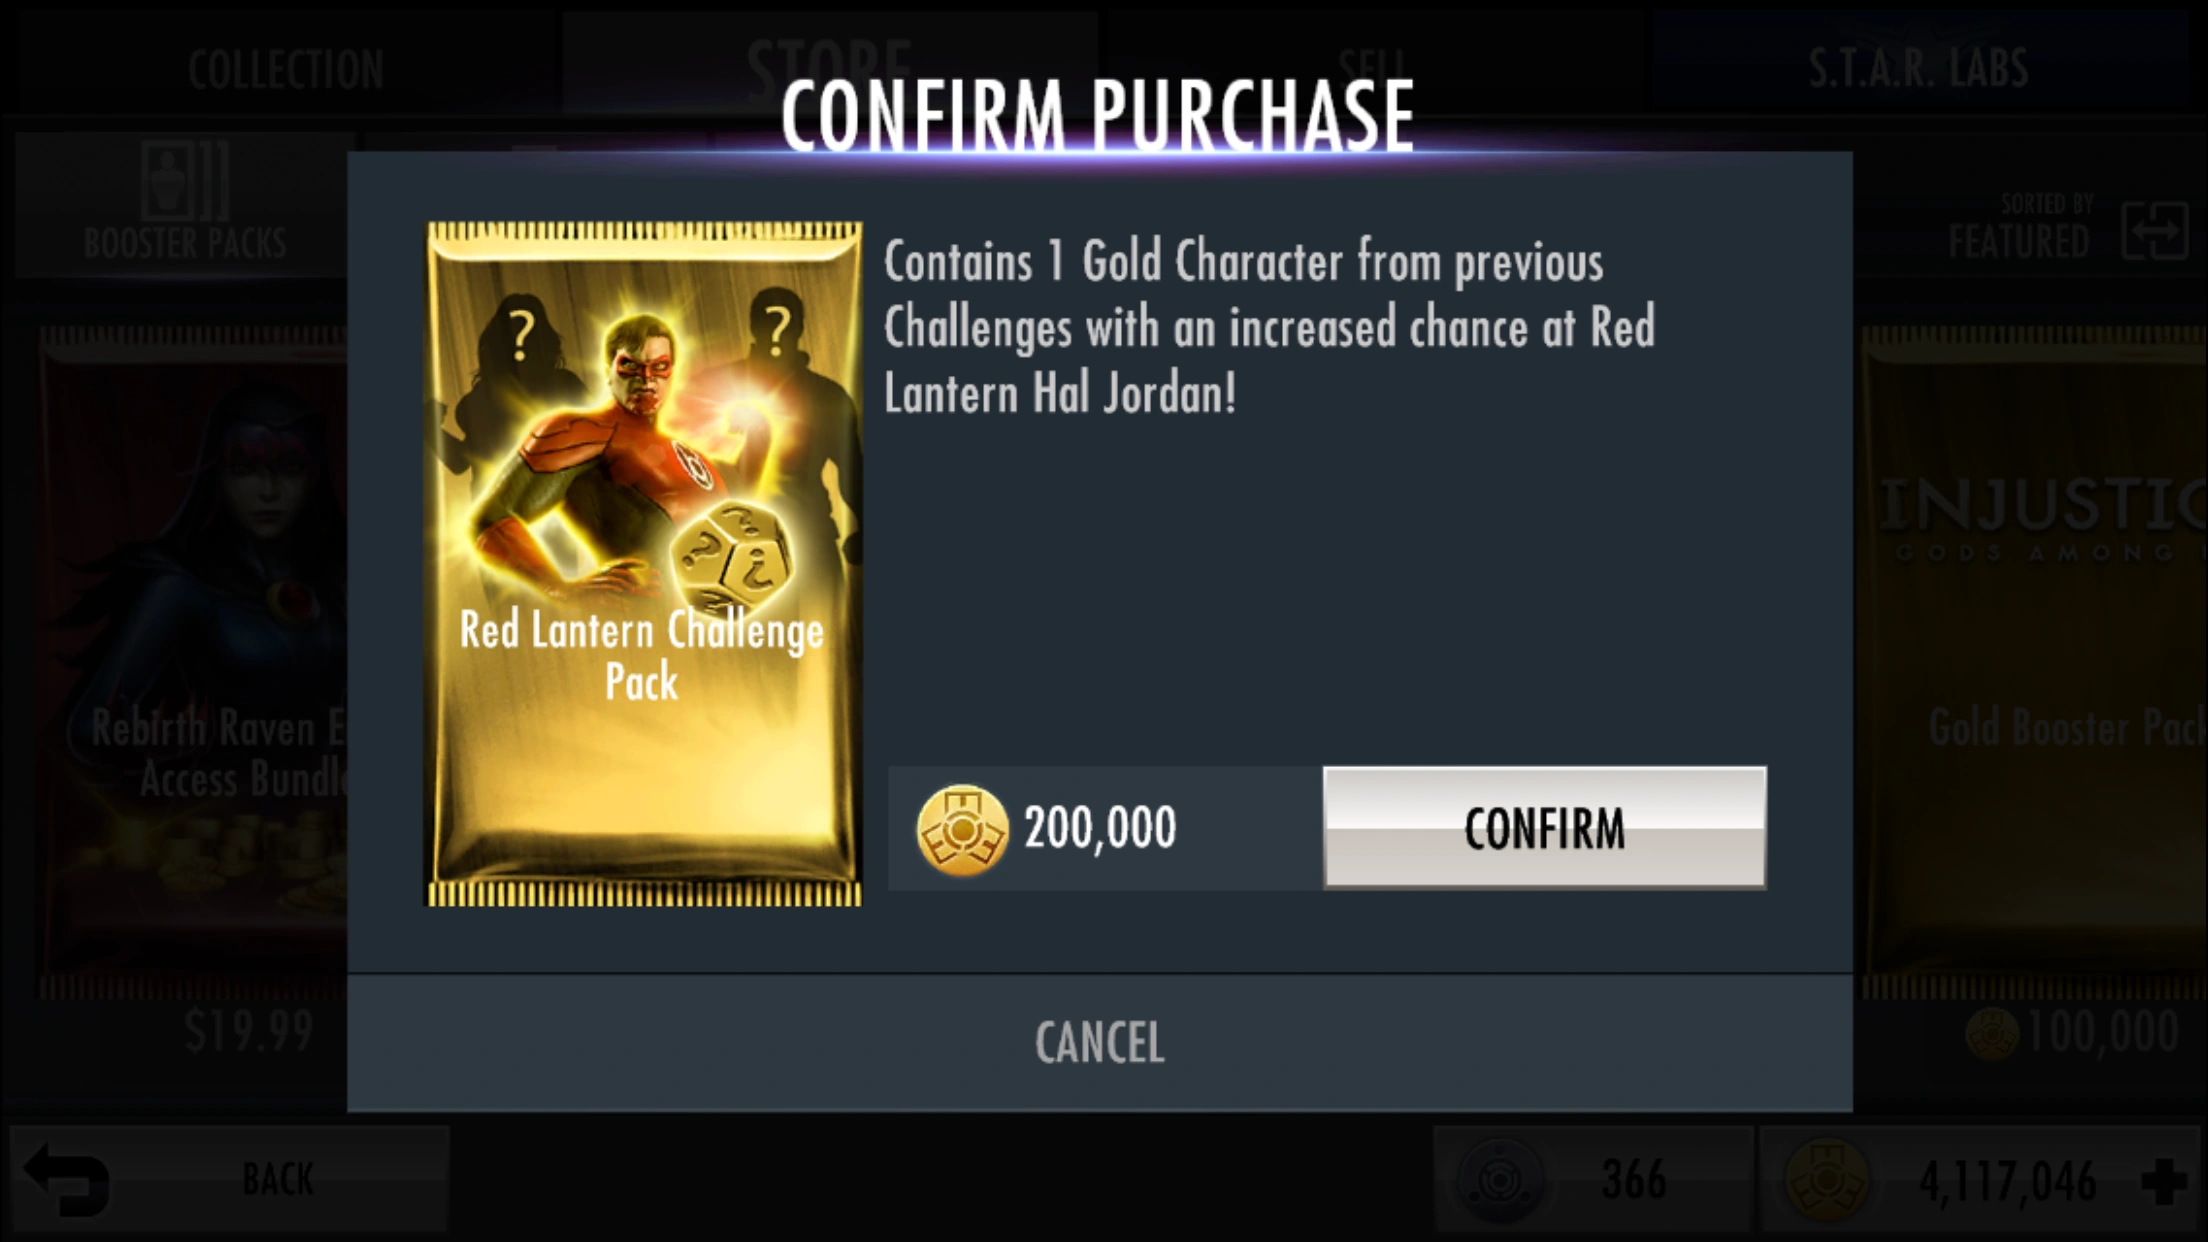
Task: Open the Collection tab
Action: pyautogui.click(x=285, y=68)
